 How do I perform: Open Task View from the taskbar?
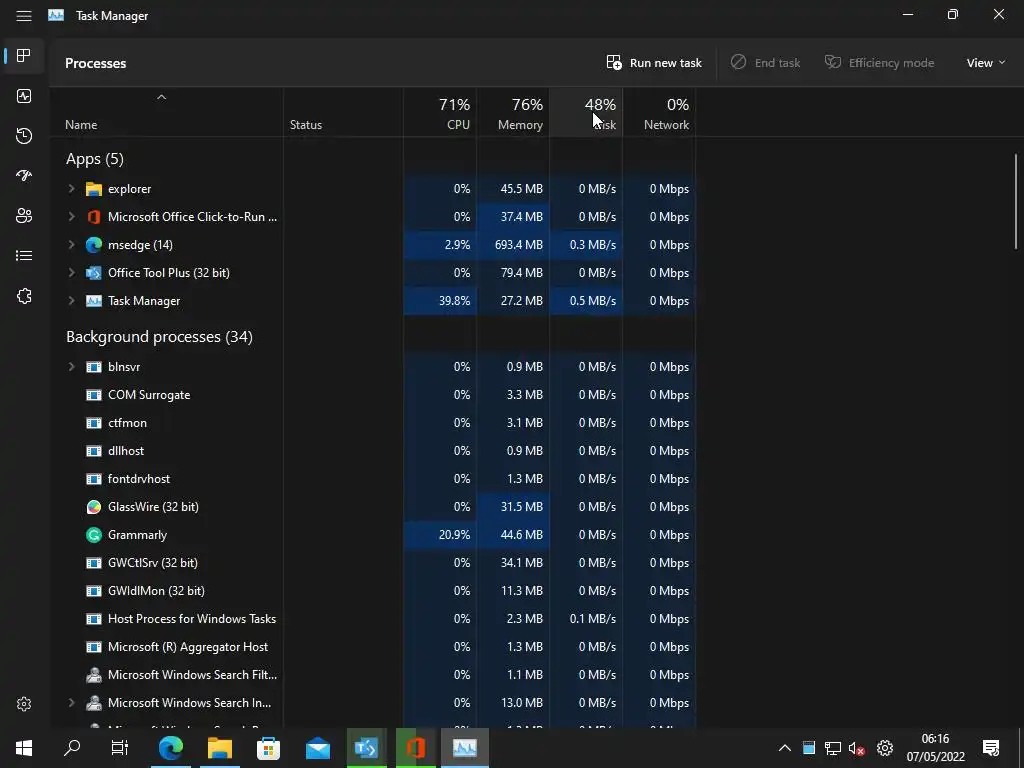tap(120, 748)
